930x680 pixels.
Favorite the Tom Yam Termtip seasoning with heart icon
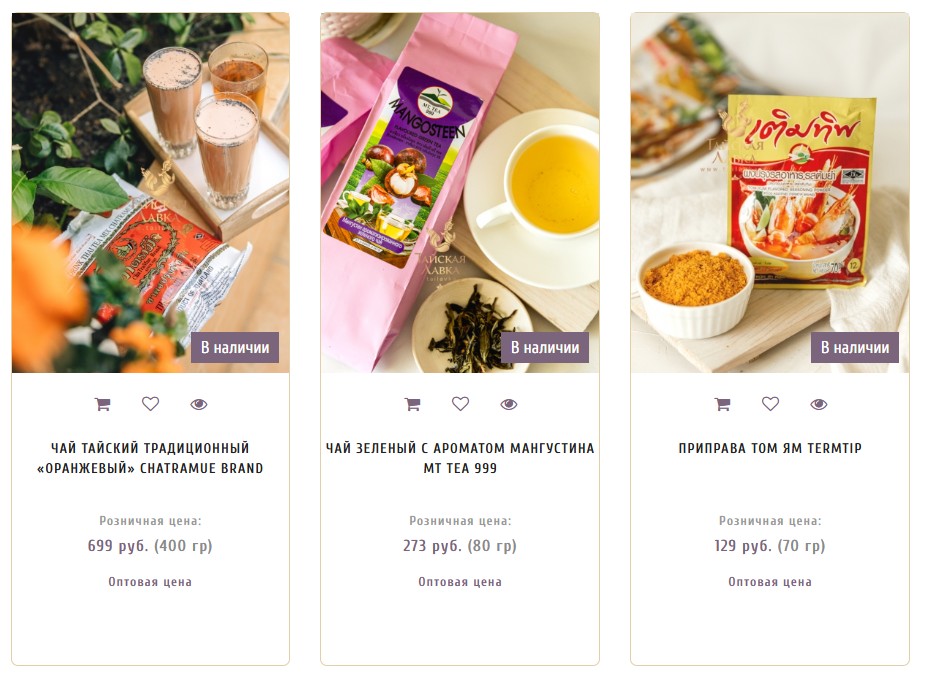pyautogui.click(x=770, y=404)
